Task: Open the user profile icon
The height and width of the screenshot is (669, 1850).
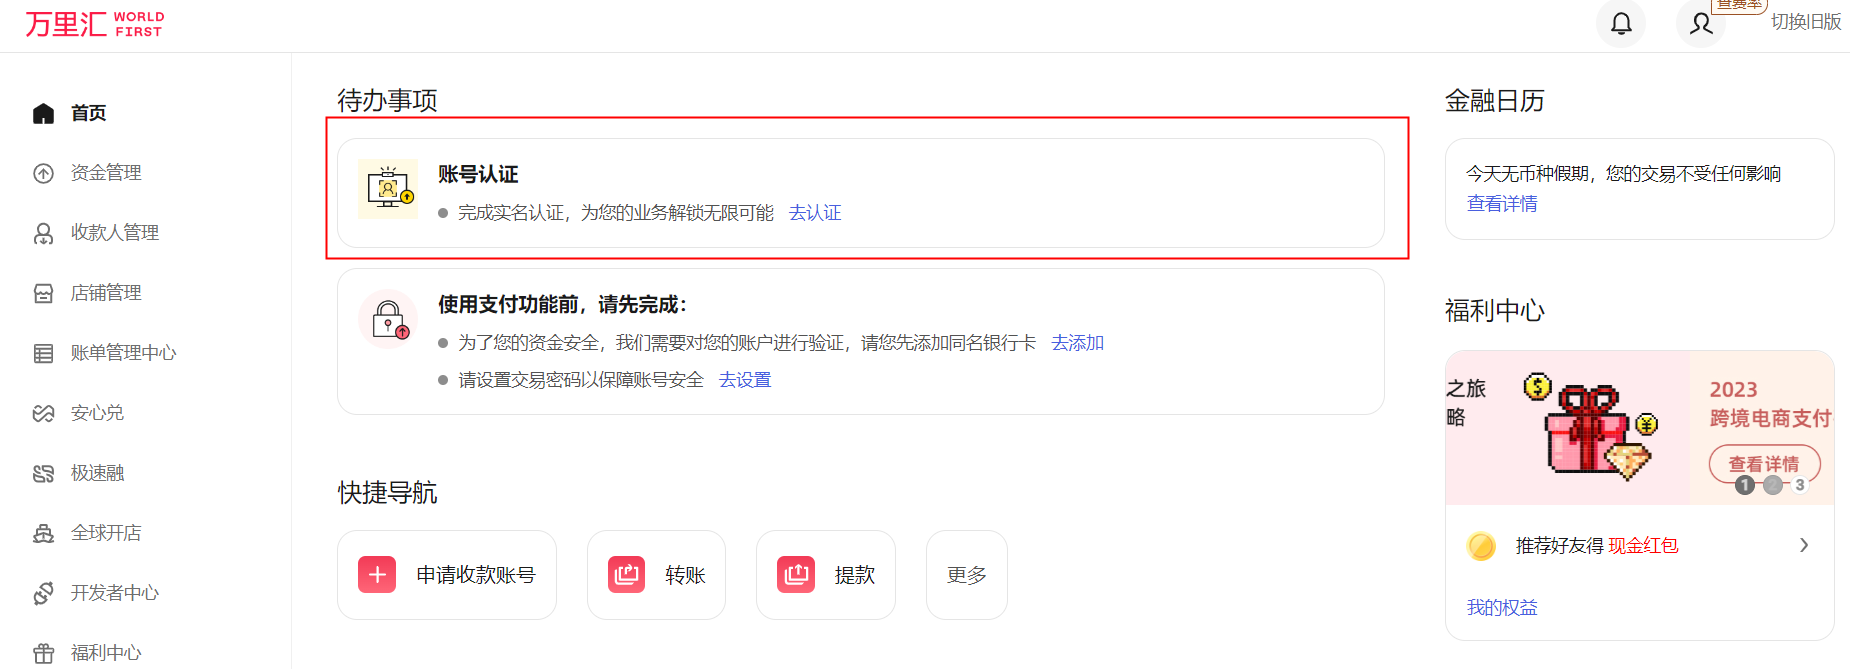Action: coord(1700,23)
